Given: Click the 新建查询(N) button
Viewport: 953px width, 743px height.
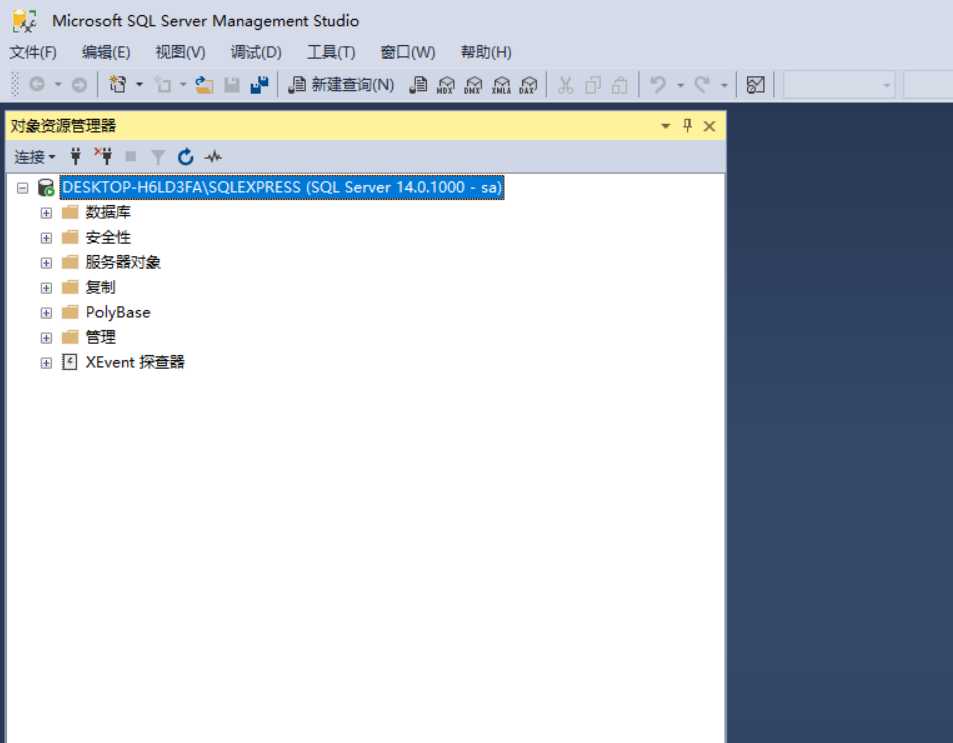Looking at the screenshot, I should [x=342, y=85].
